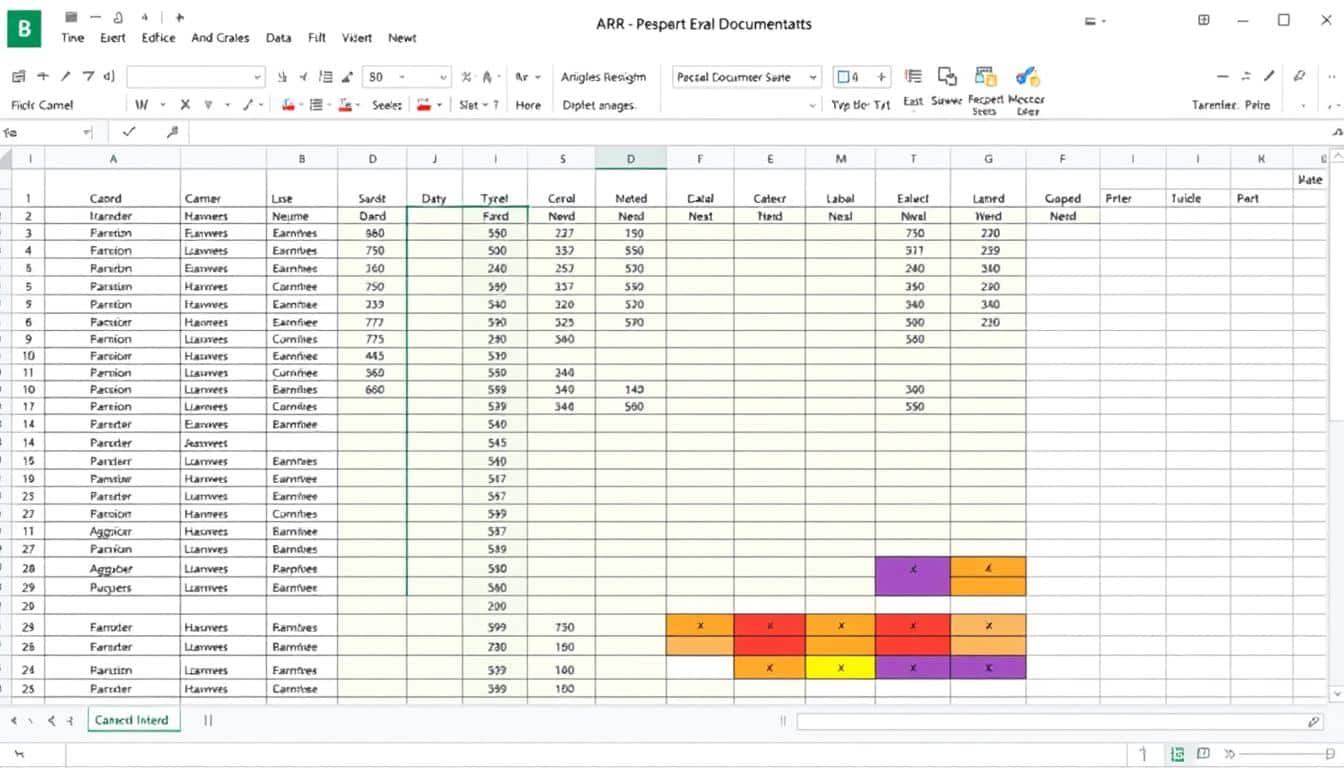Open the Slat dropdown arrow
Viewport: 1344px width, 768px height.
click(486, 105)
